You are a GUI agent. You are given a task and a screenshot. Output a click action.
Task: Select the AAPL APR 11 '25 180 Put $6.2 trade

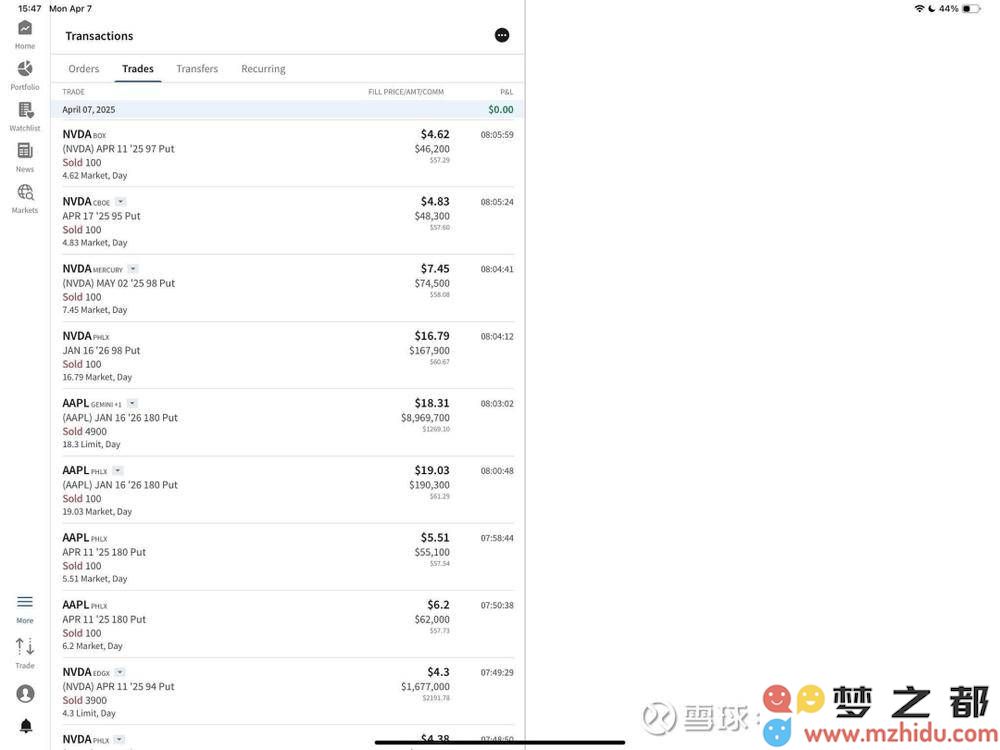(x=288, y=624)
